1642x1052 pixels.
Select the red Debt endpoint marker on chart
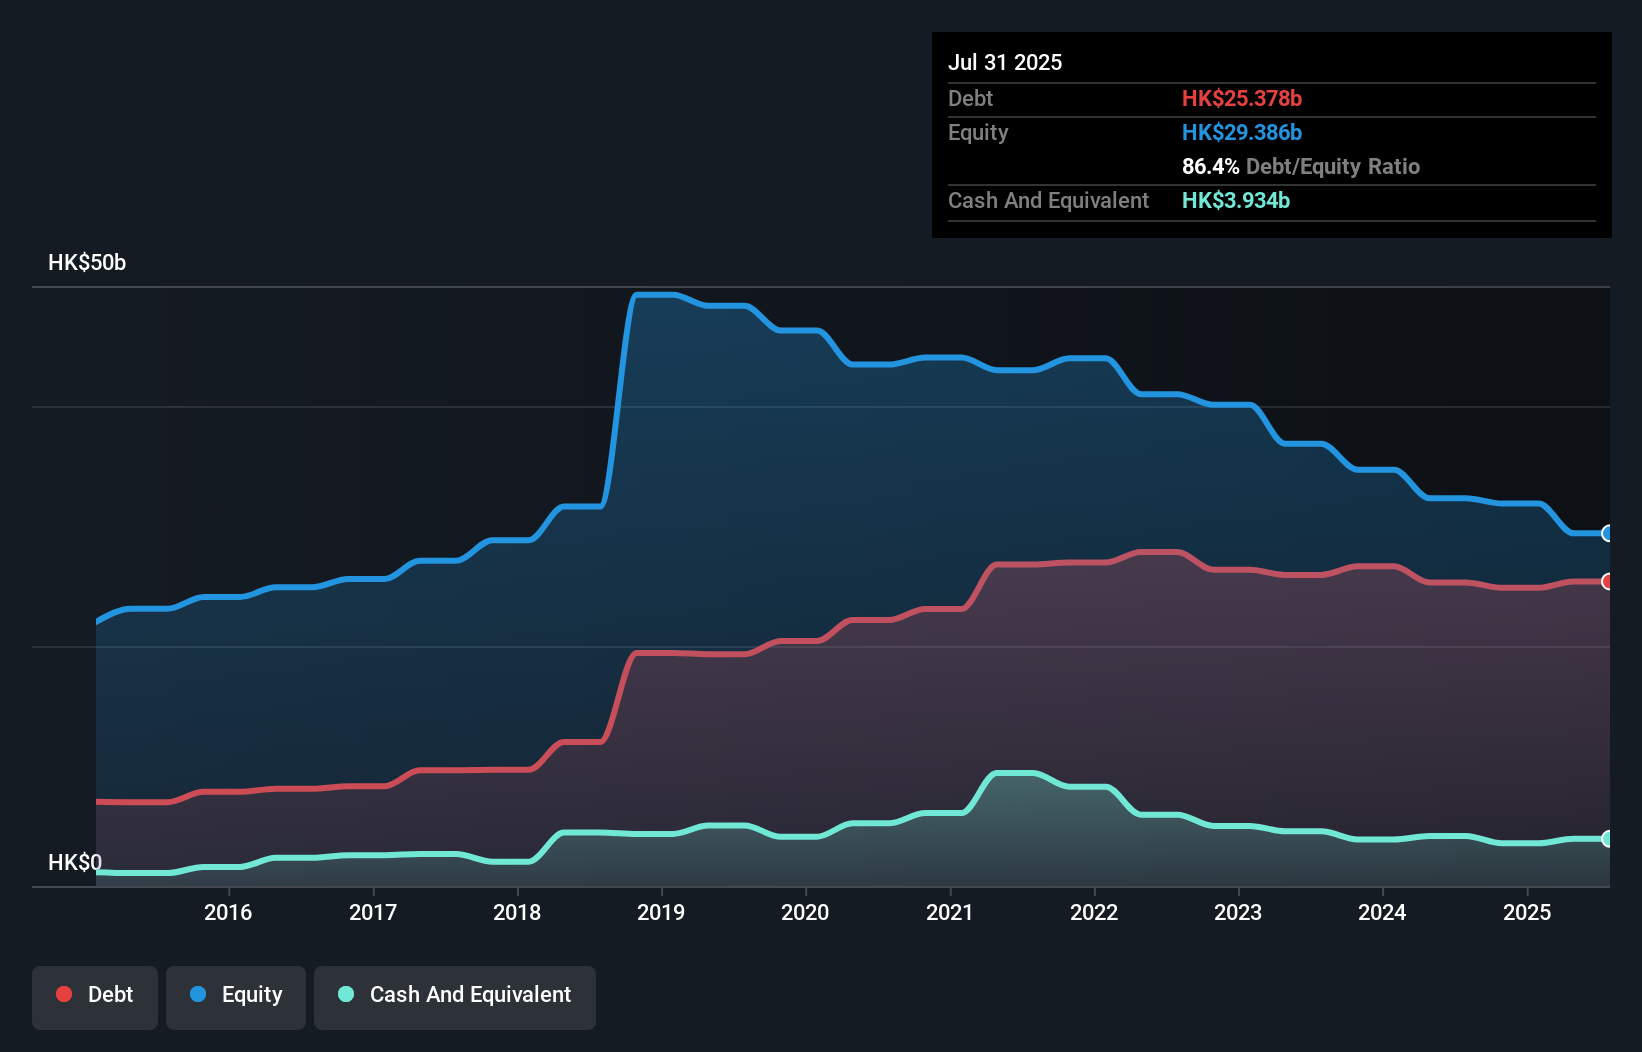point(1607,579)
